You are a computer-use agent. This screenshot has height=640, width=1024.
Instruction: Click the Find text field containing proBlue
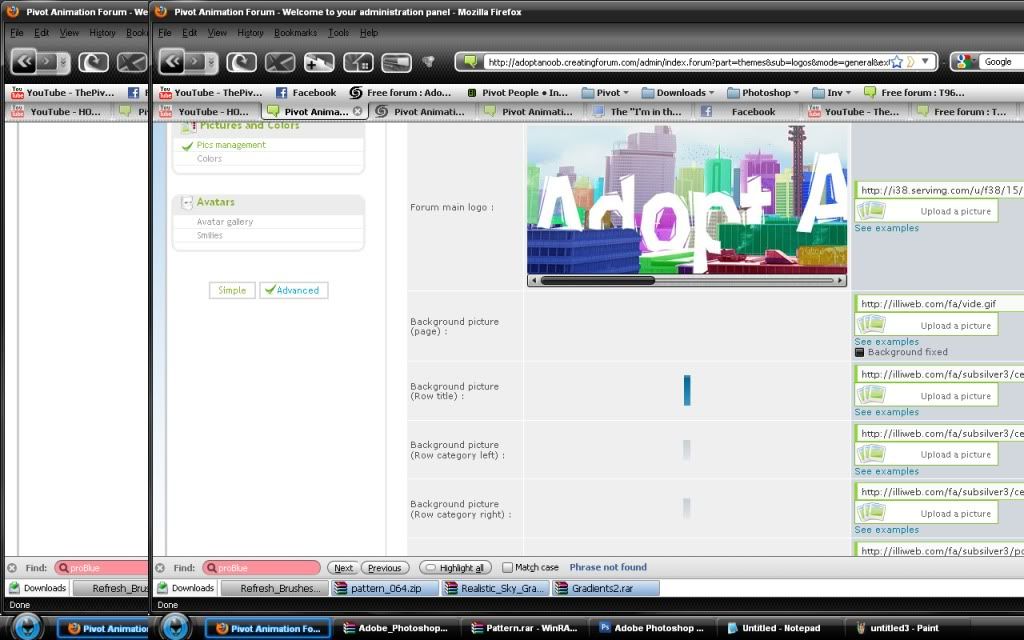point(261,568)
